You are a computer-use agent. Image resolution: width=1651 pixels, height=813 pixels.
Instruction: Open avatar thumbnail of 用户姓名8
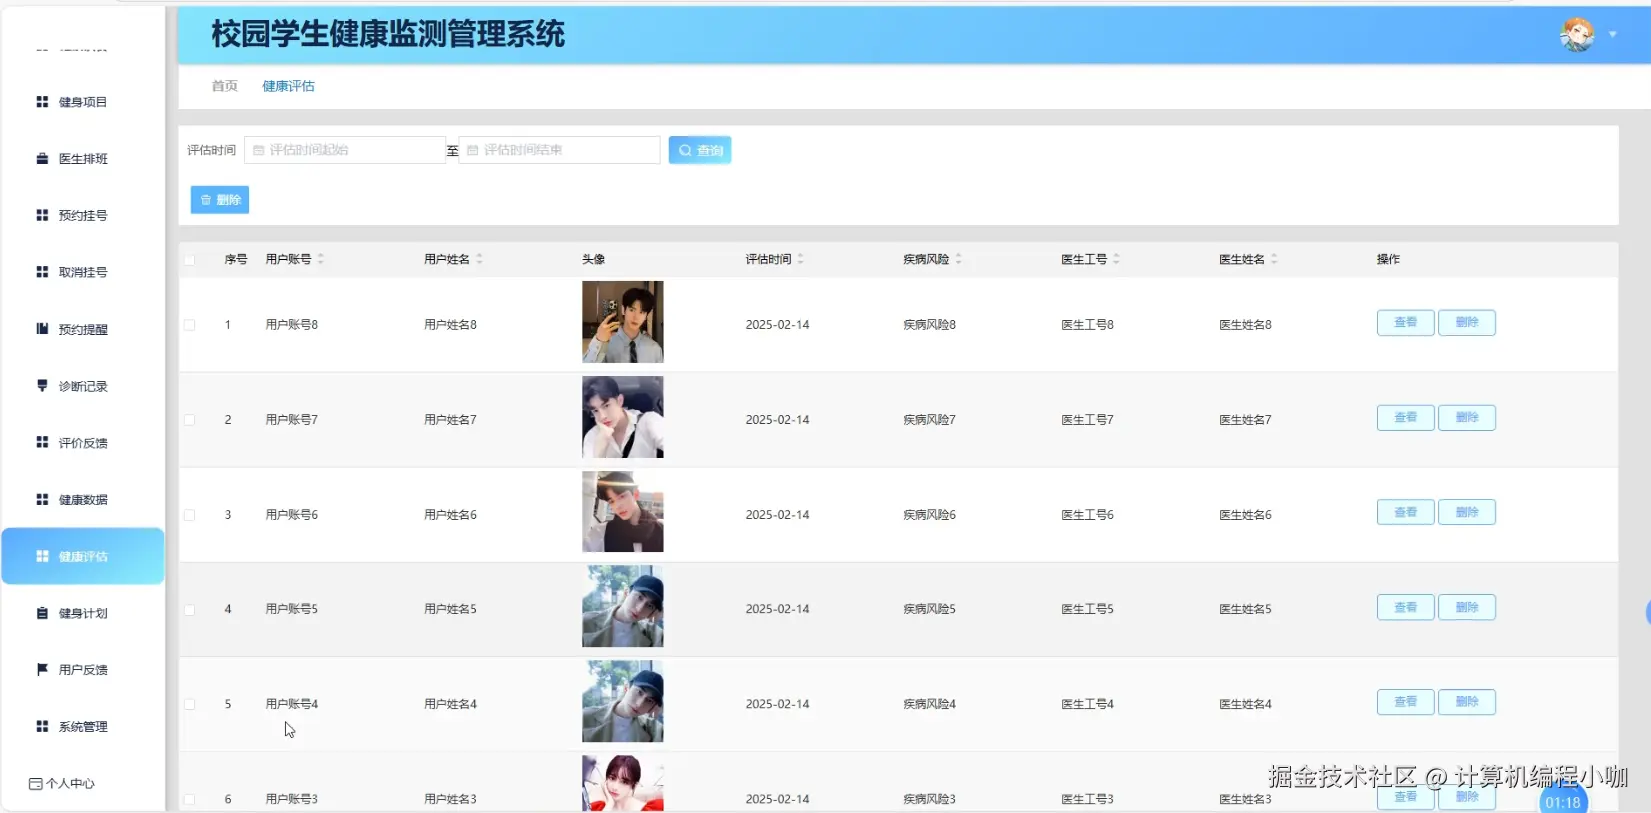pos(623,322)
